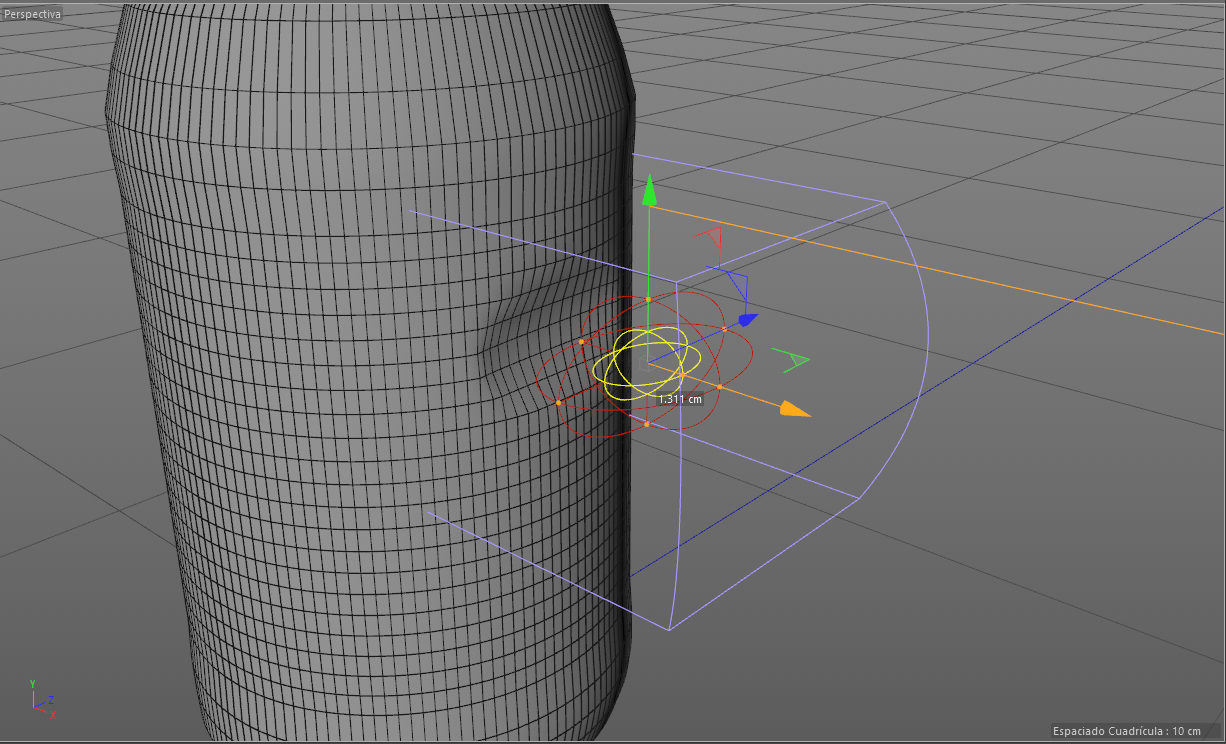Click the 1.311 cm measurement label
Image resolution: width=1226 pixels, height=744 pixels.
click(680, 399)
